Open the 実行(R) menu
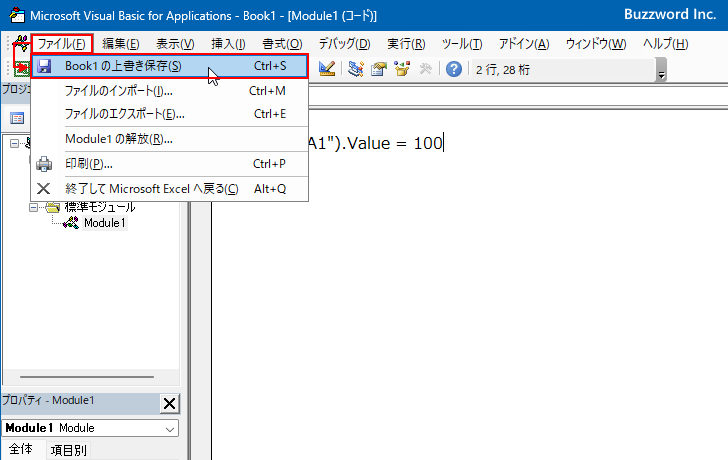 [x=406, y=44]
